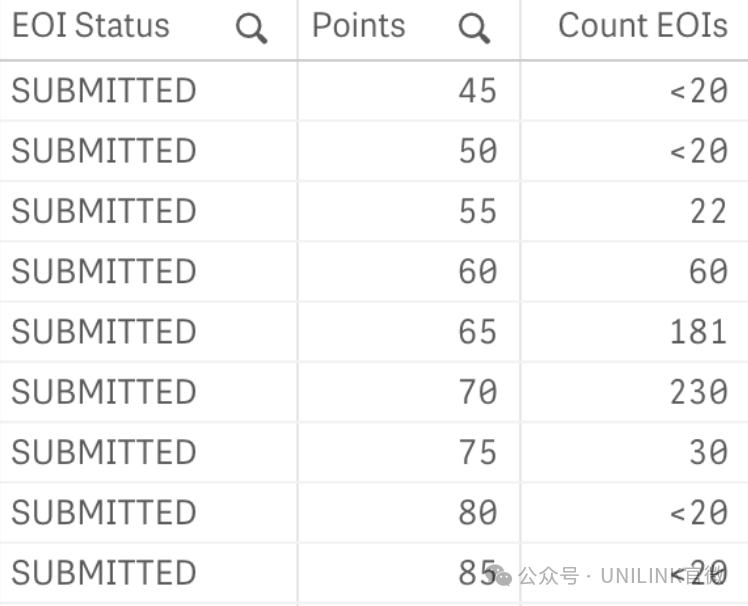748x606 pixels.
Task: Click the <20 count in the 45 points row
Action: (699, 91)
